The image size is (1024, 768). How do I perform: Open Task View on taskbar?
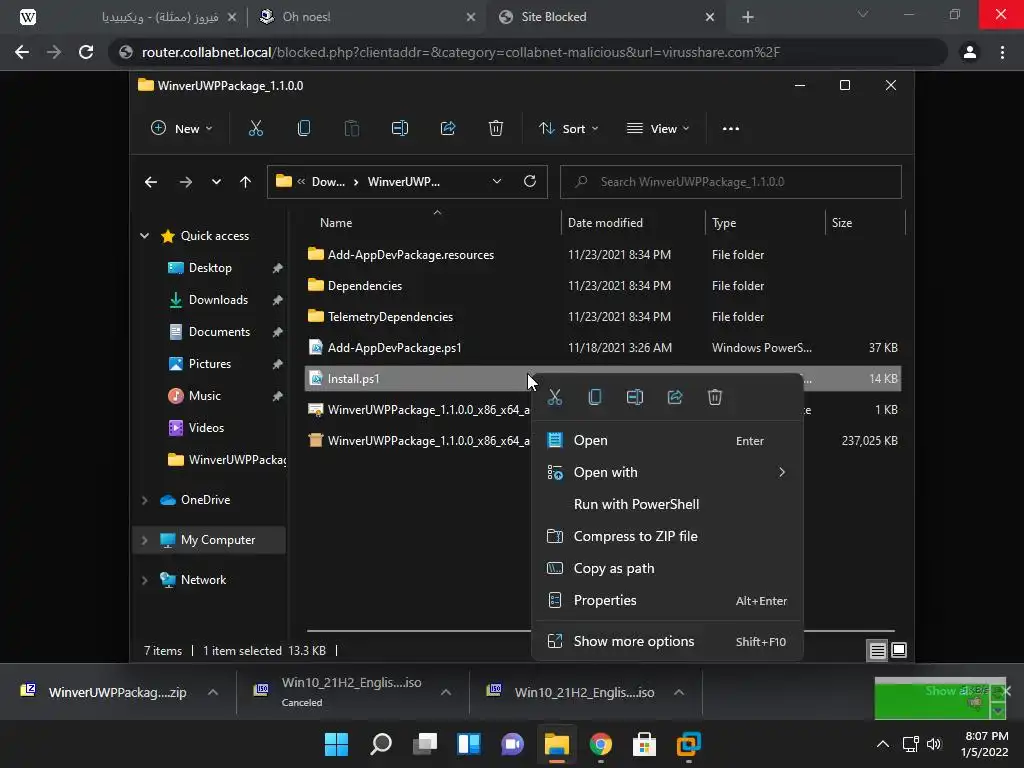tap(425, 744)
